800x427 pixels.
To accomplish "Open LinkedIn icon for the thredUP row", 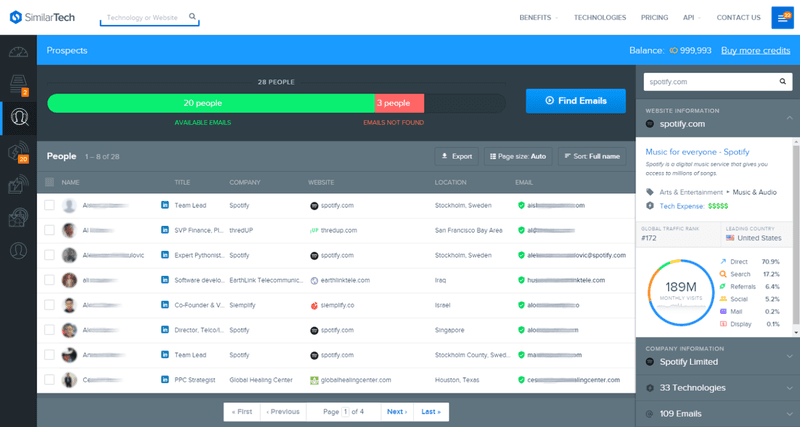I will point(165,230).
